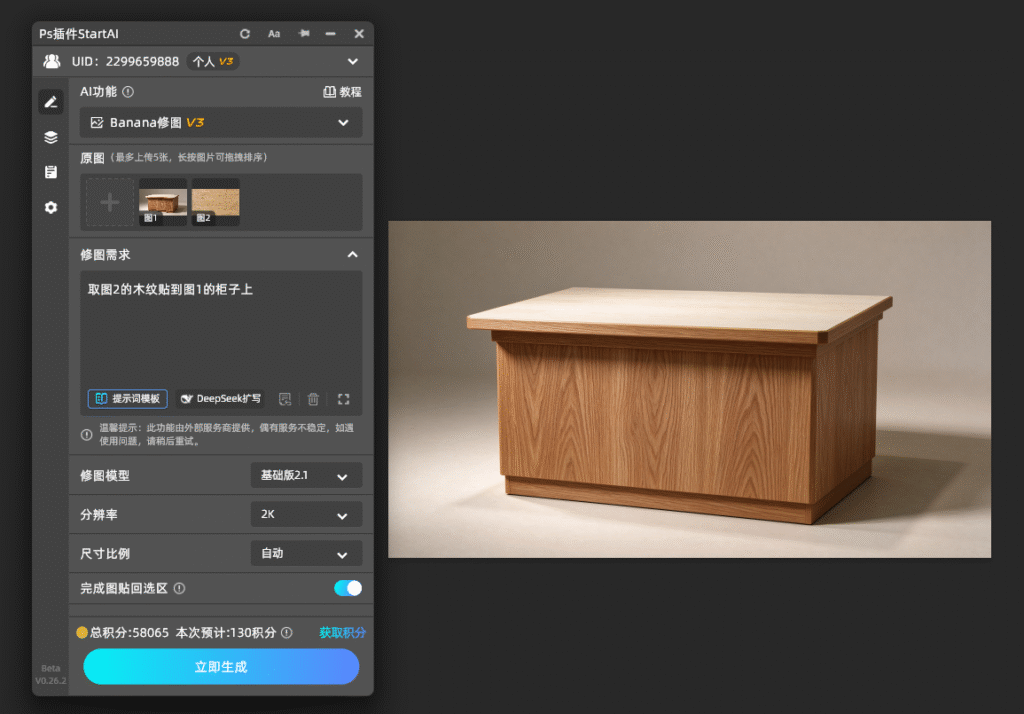Open the 尺寸比例 自动 dropdown
1024x714 pixels.
click(x=306, y=554)
